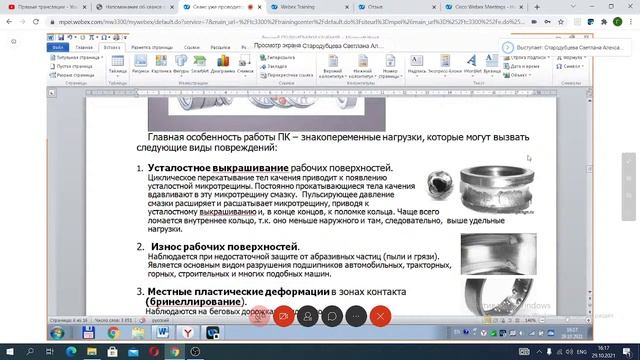640x360 pixels.
Task: Click the Save icon in Word quick access toolbar
Action: point(61,38)
